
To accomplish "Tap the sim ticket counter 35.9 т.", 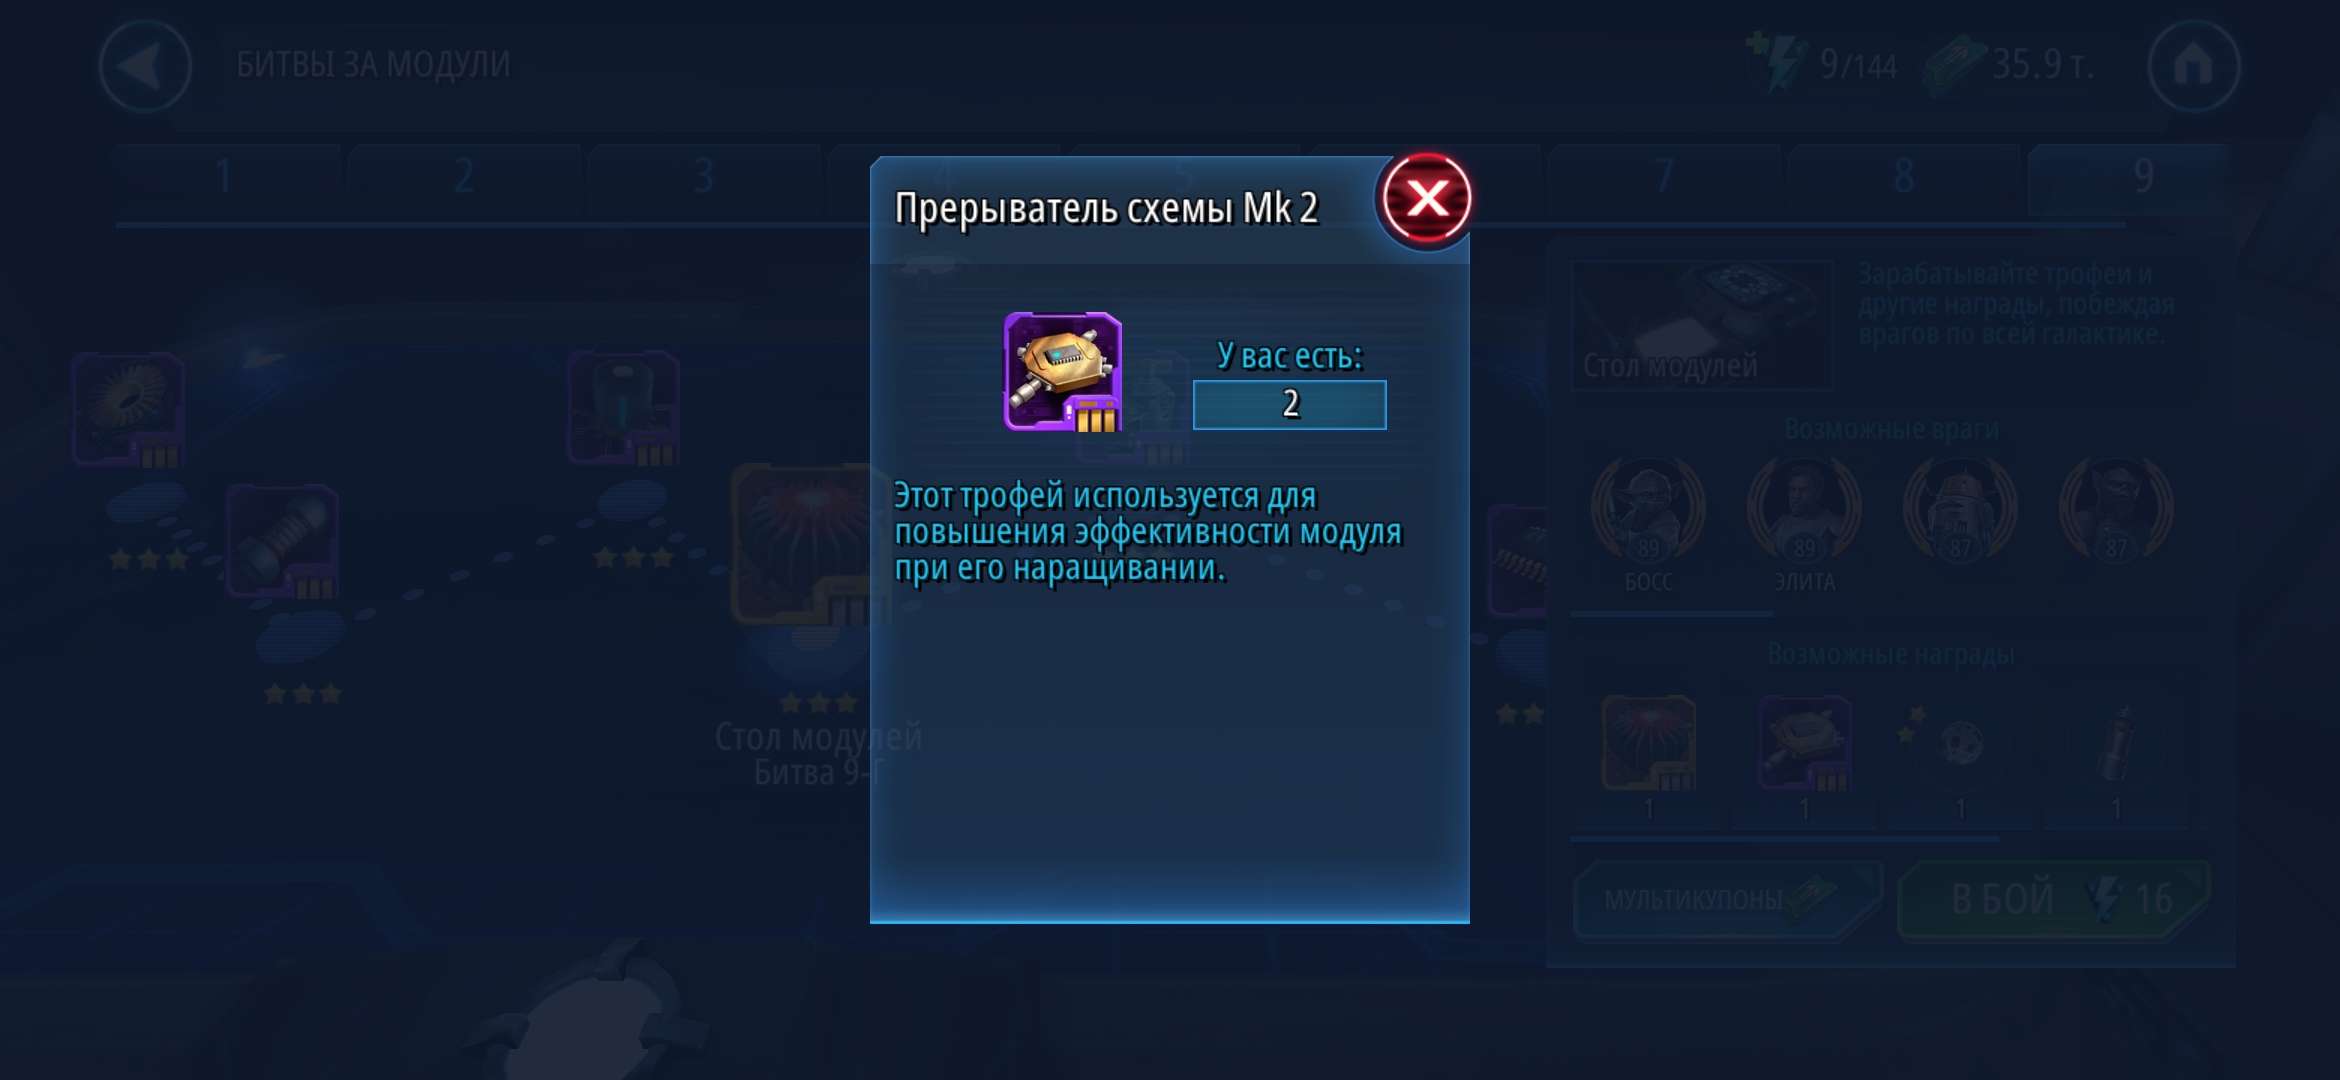I will (2008, 64).
